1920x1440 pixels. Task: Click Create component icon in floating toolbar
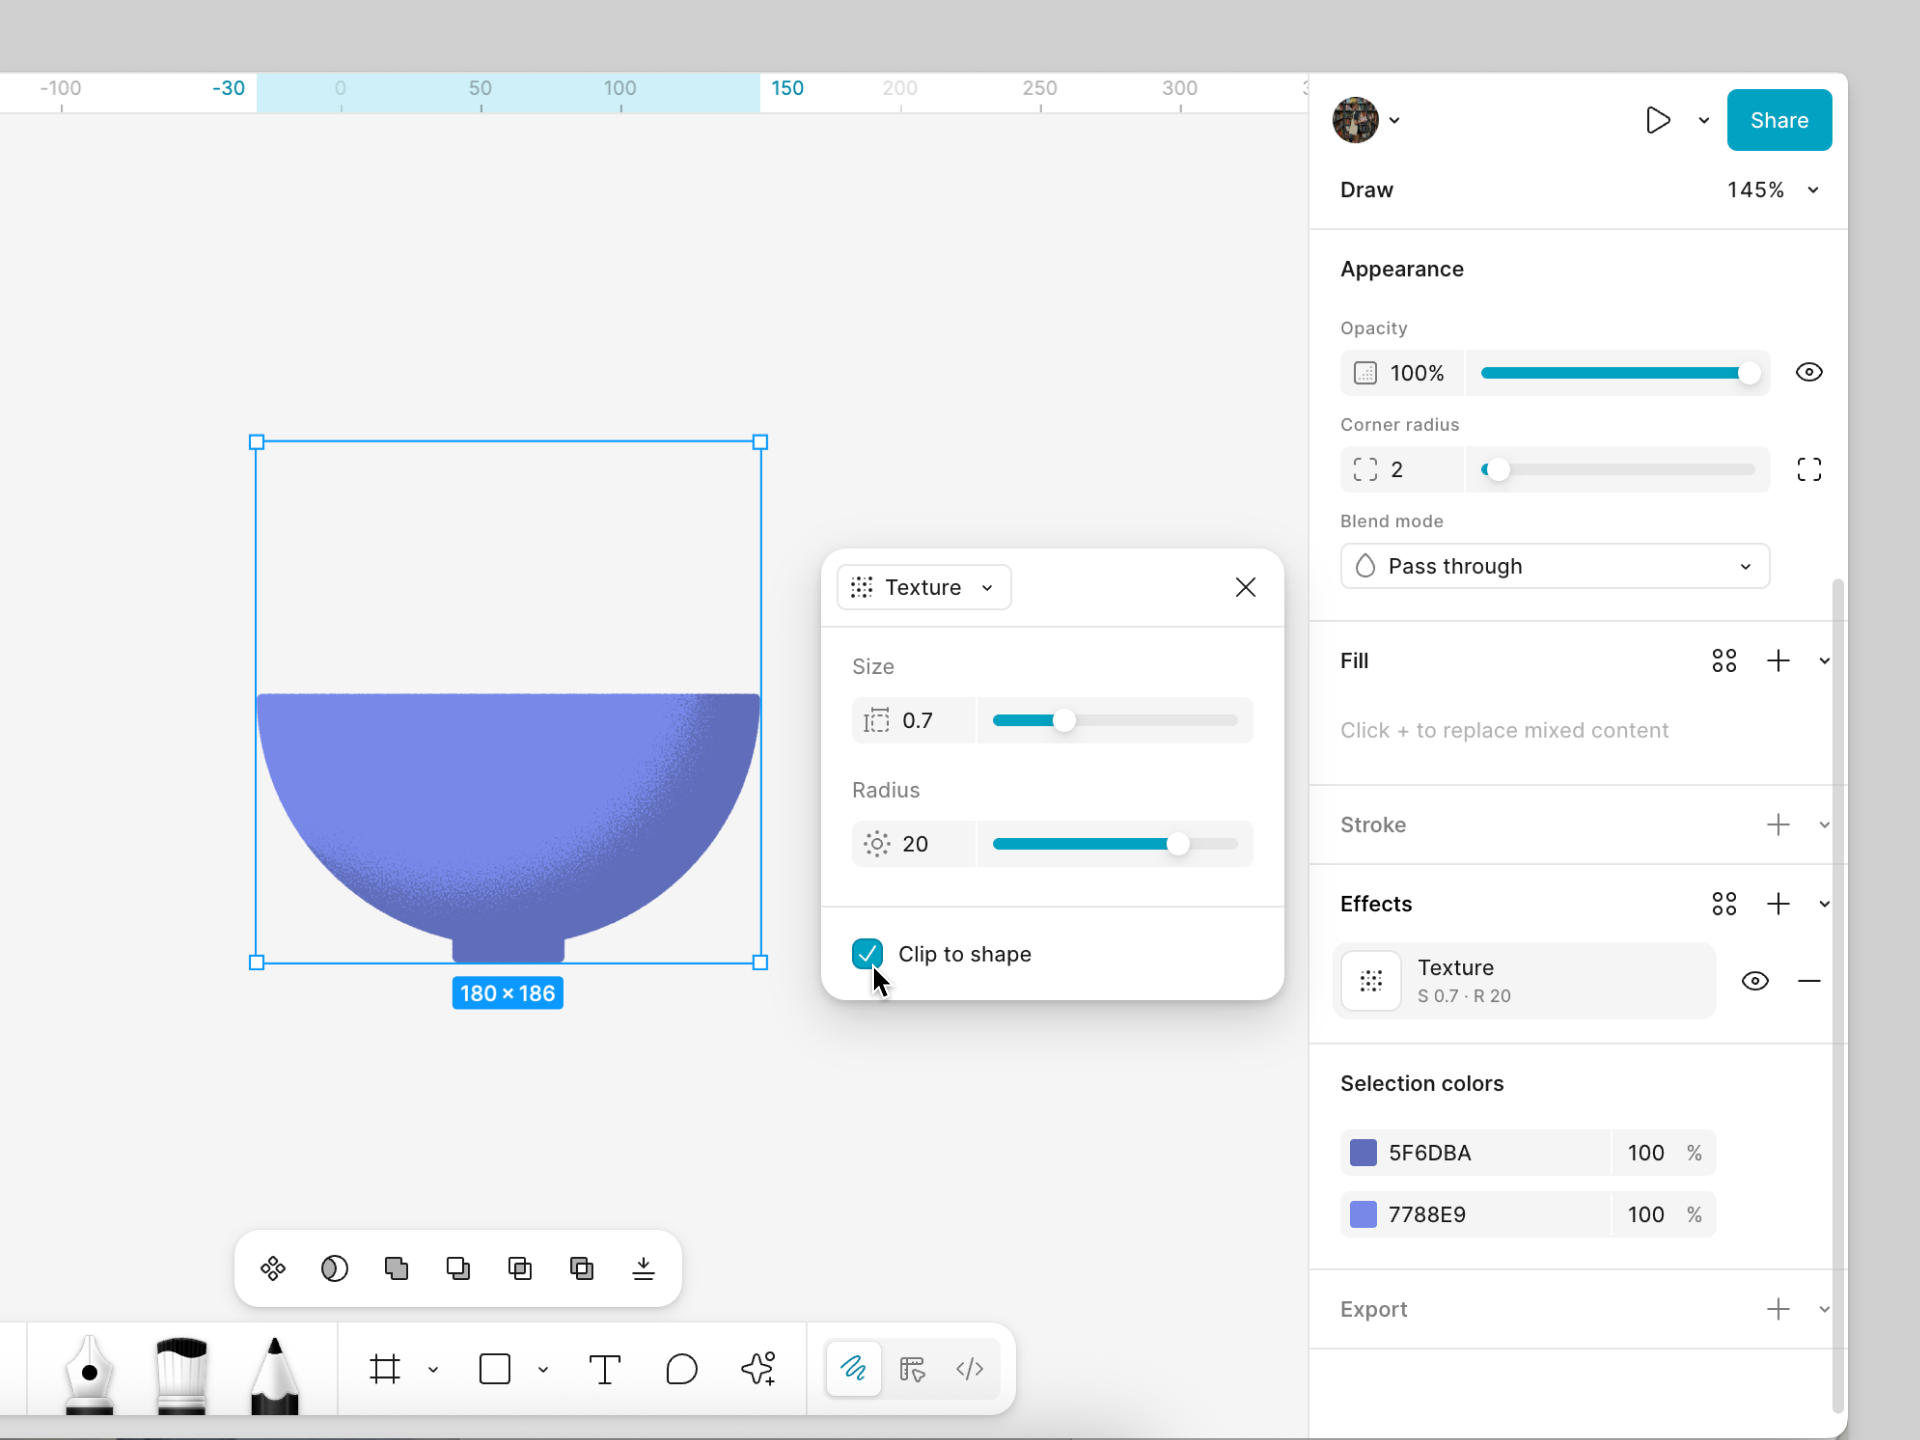pos(273,1269)
